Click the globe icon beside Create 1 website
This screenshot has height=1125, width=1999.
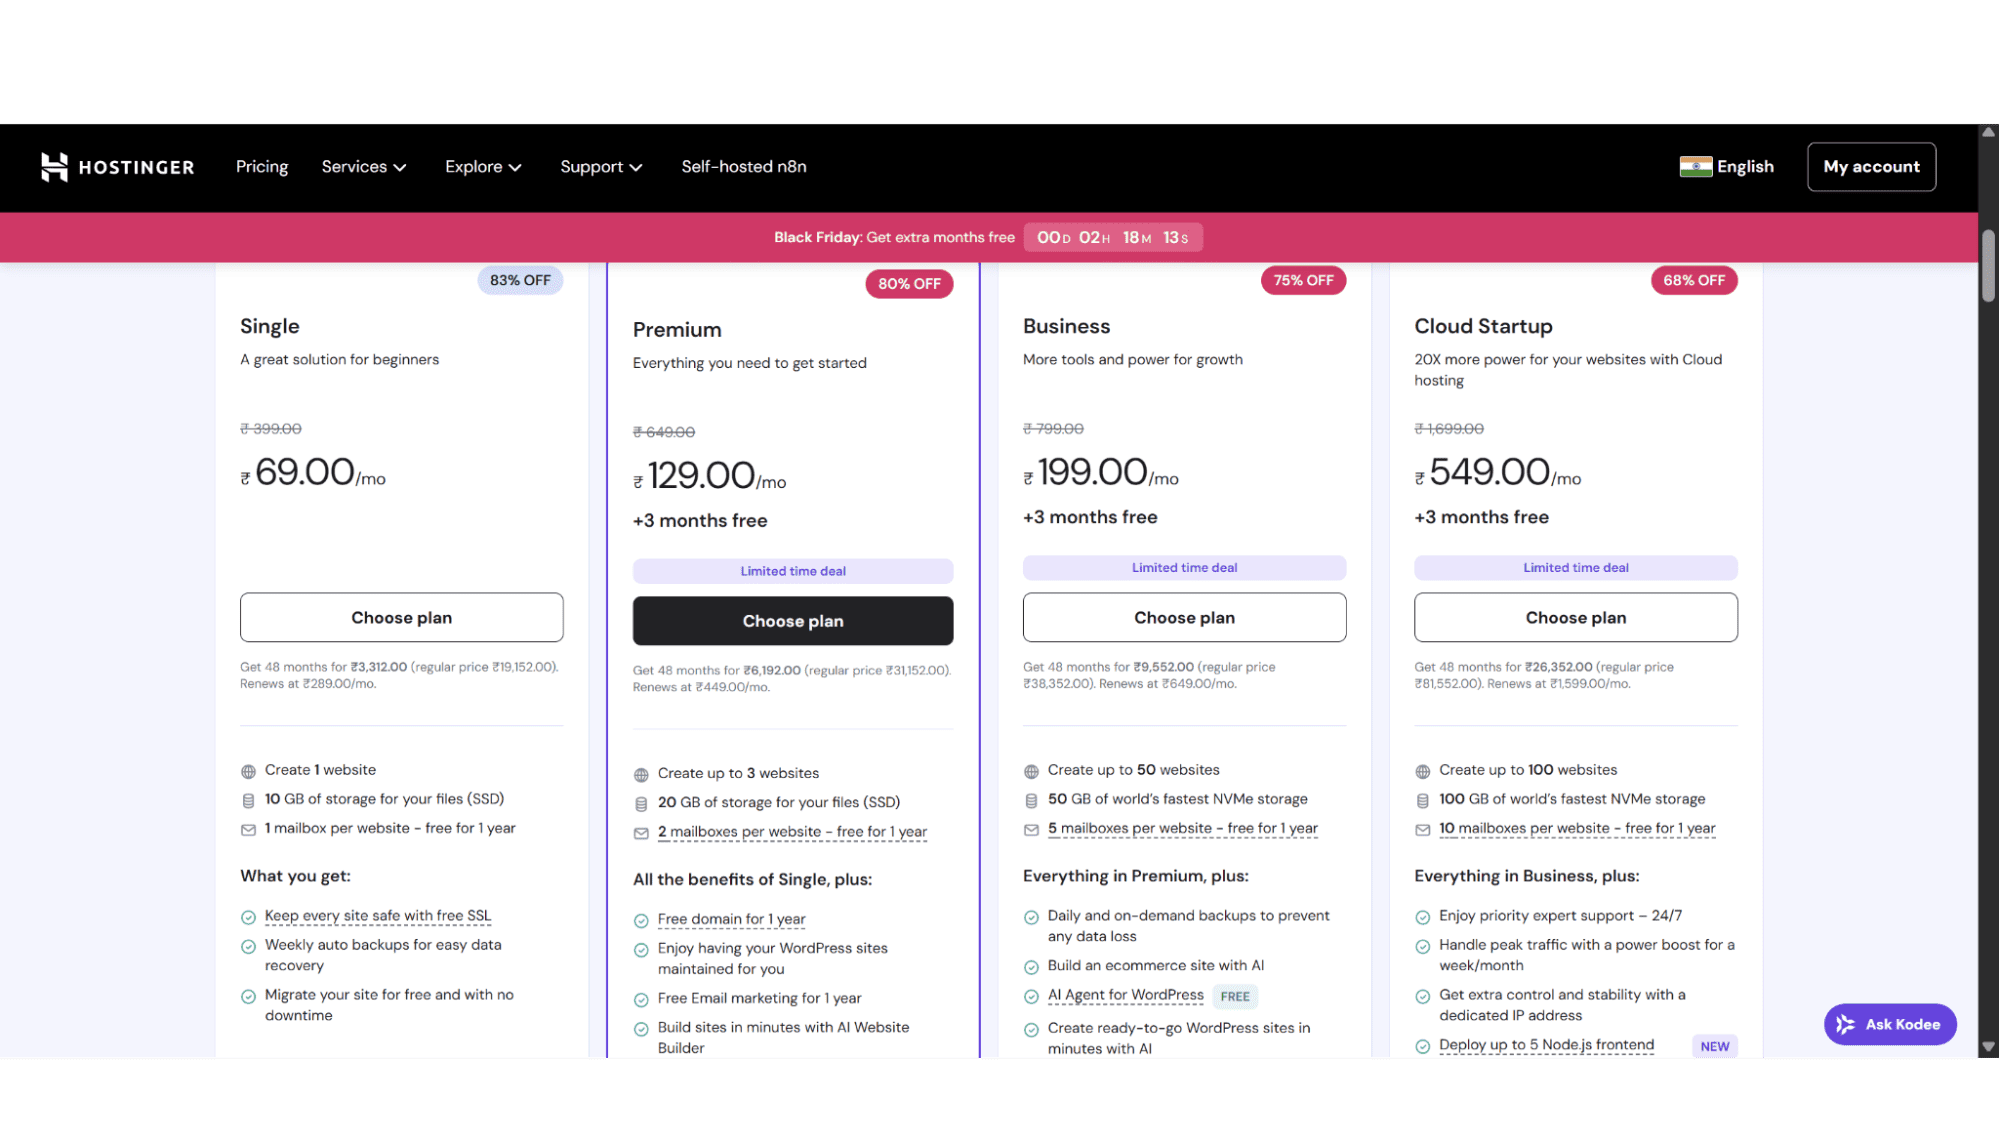click(x=248, y=771)
